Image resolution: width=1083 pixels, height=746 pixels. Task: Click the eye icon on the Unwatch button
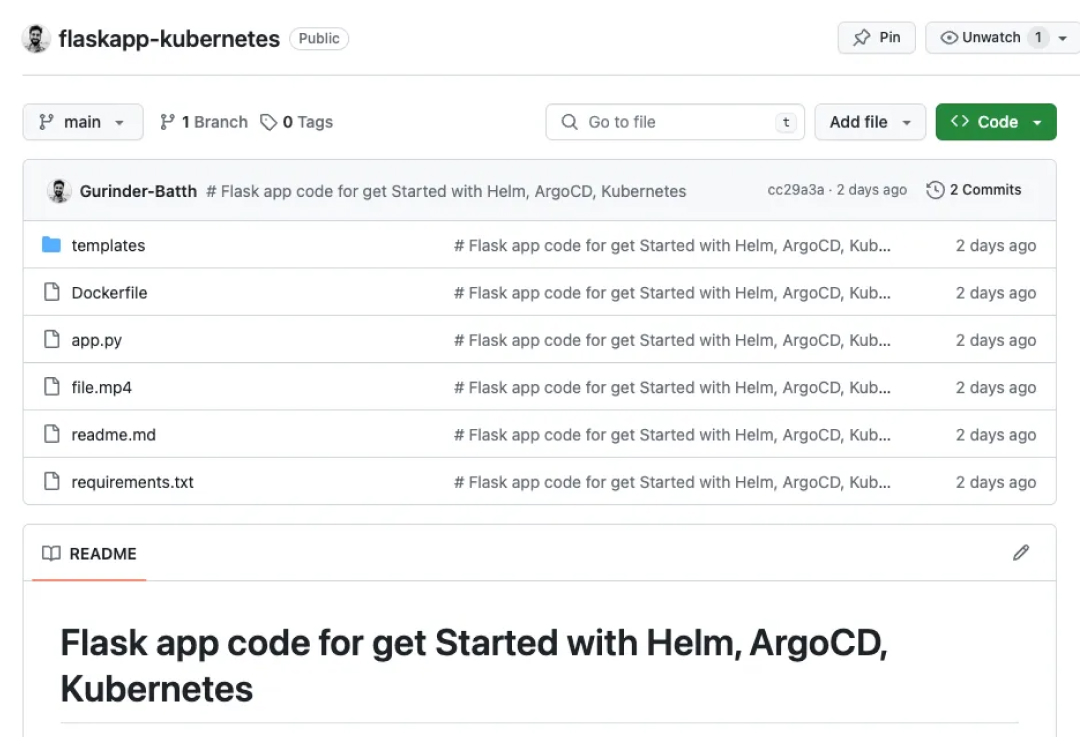[x=948, y=37]
